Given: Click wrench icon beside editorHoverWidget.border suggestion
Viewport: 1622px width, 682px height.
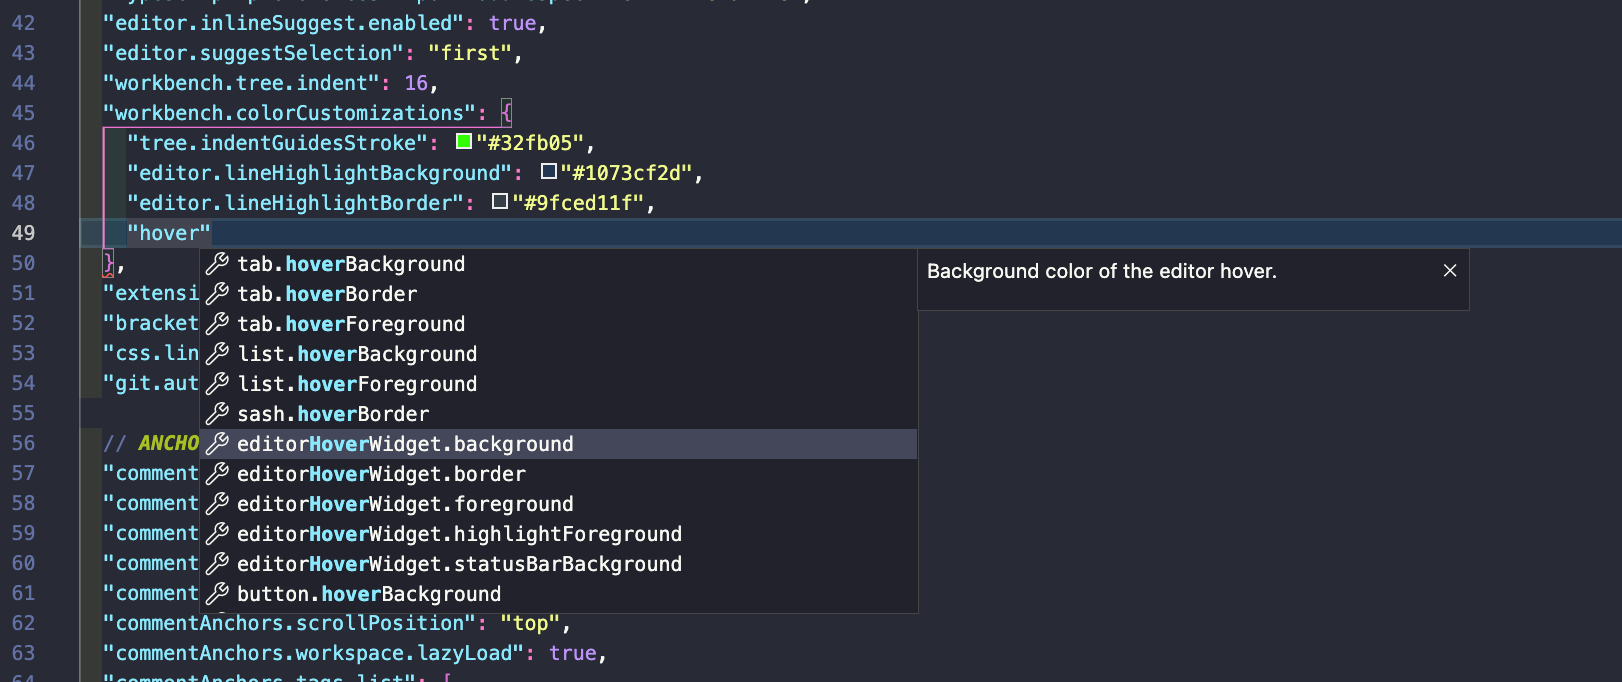Looking at the screenshot, I should [x=217, y=474].
